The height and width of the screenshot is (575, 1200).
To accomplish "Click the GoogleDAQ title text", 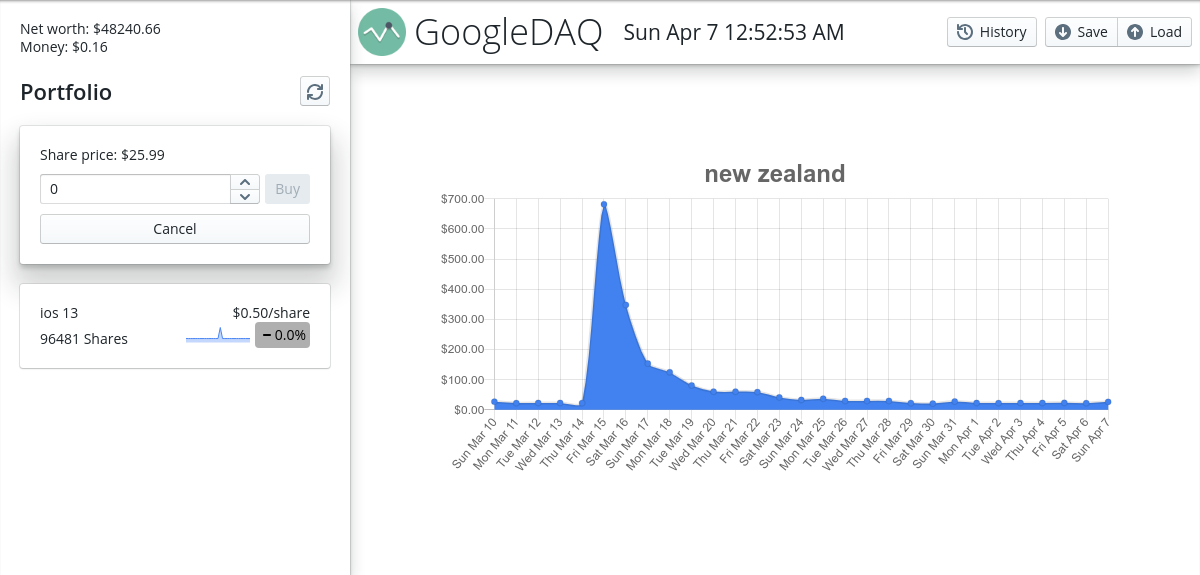I will pos(508,32).
